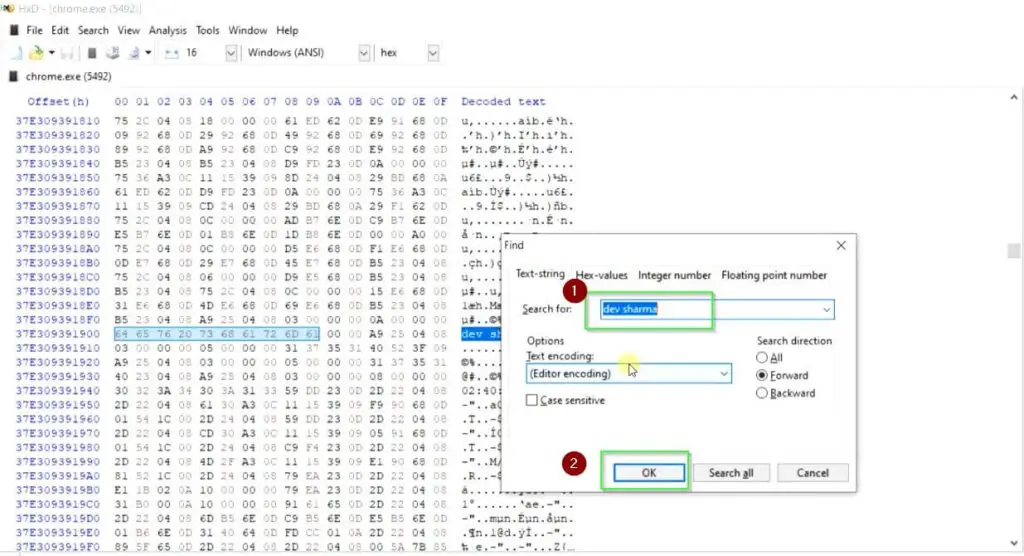The height and width of the screenshot is (556, 1024).
Task: Click the 0F column header
Action: [x=440, y=101]
